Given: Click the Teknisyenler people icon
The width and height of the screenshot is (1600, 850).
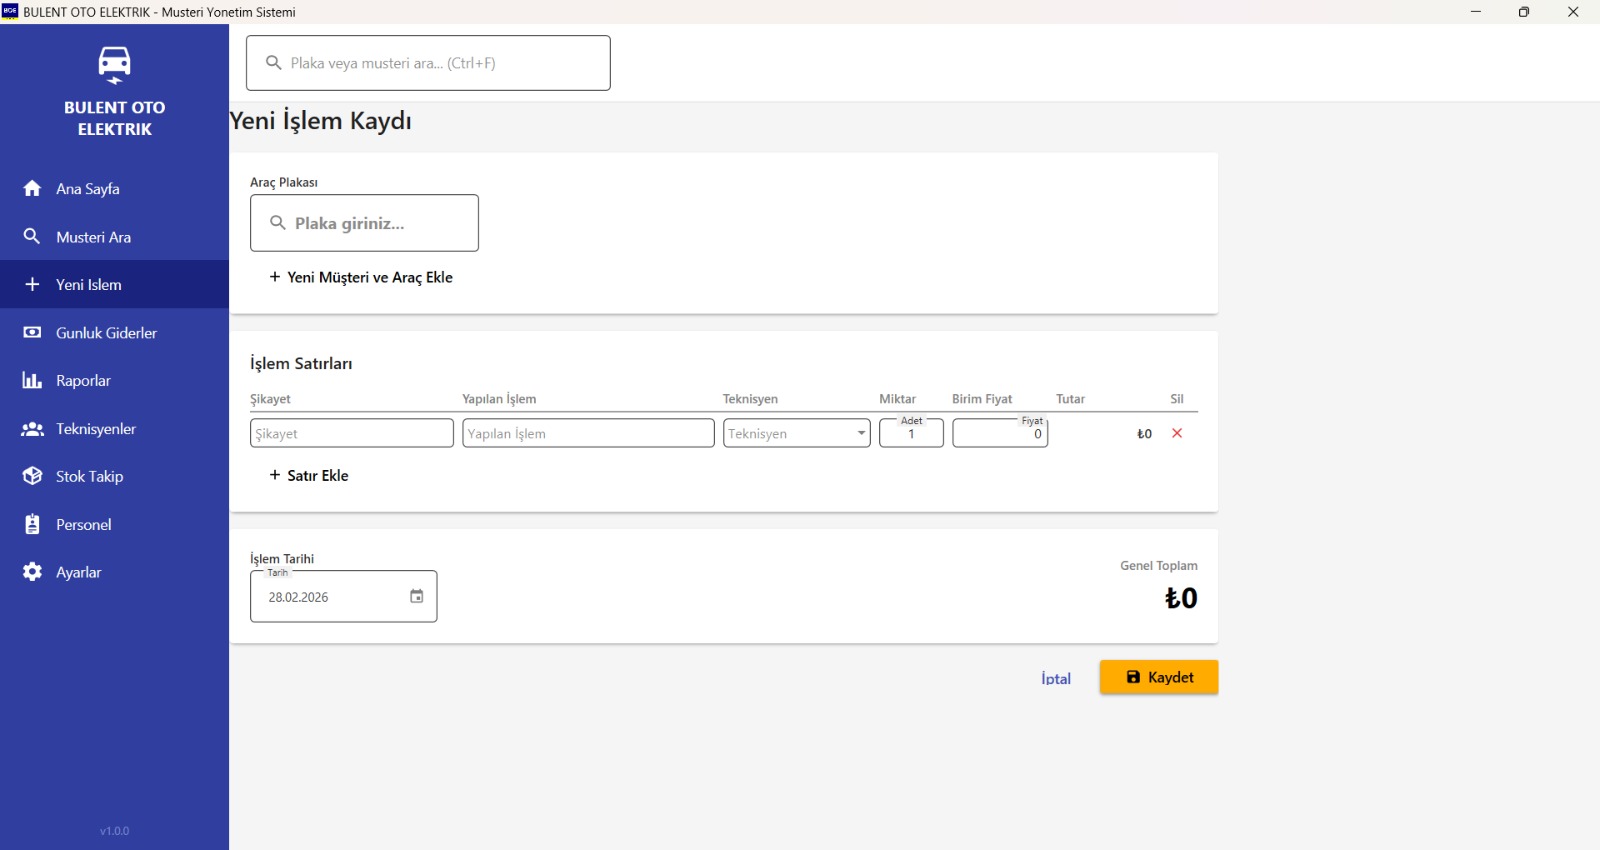Looking at the screenshot, I should tap(32, 429).
